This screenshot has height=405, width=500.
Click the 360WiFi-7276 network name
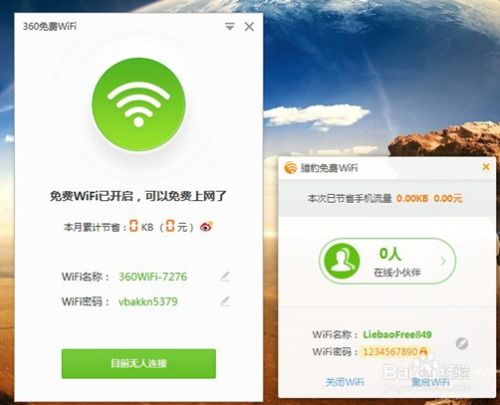point(153,277)
